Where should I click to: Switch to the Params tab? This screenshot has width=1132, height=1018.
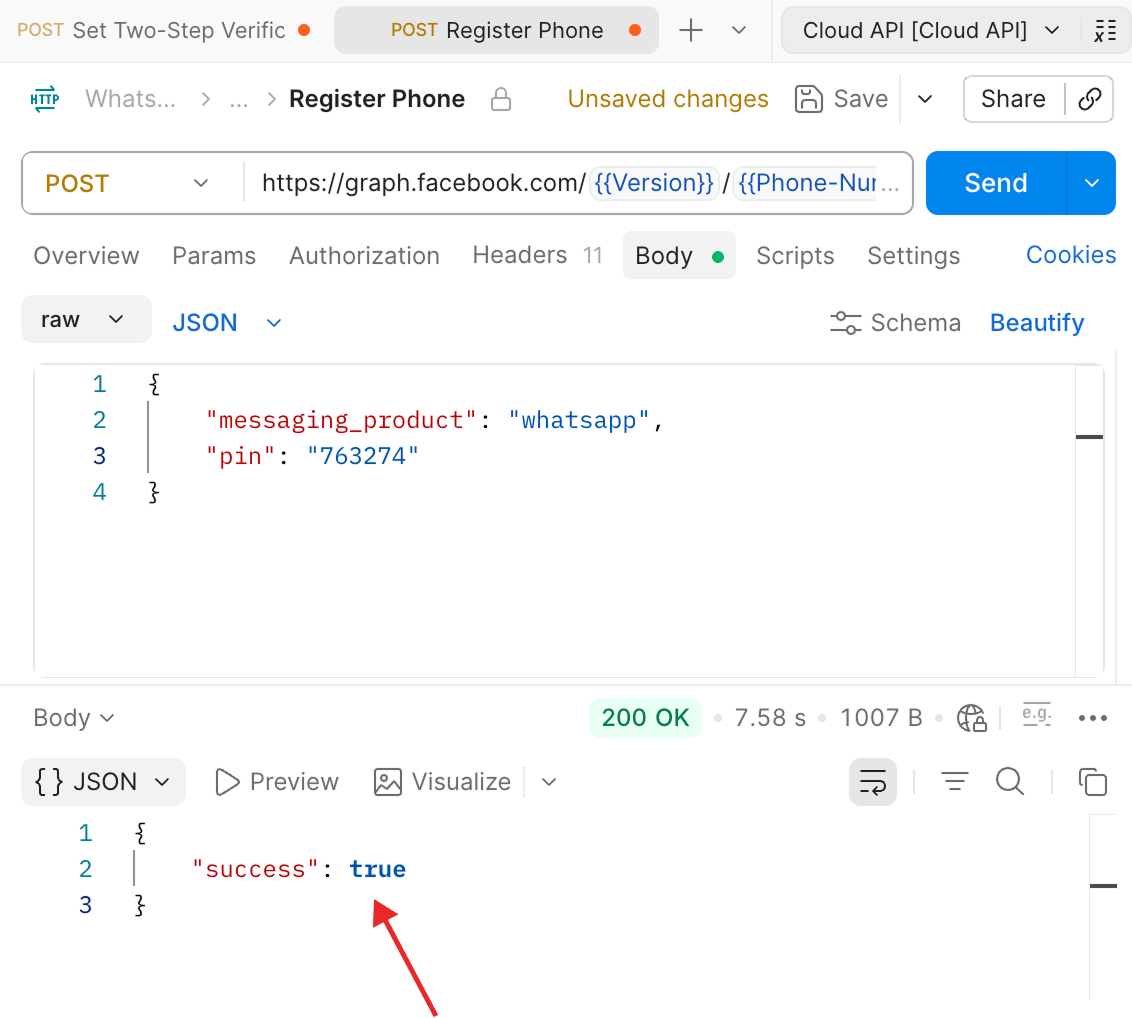pyautogui.click(x=214, y=256)
